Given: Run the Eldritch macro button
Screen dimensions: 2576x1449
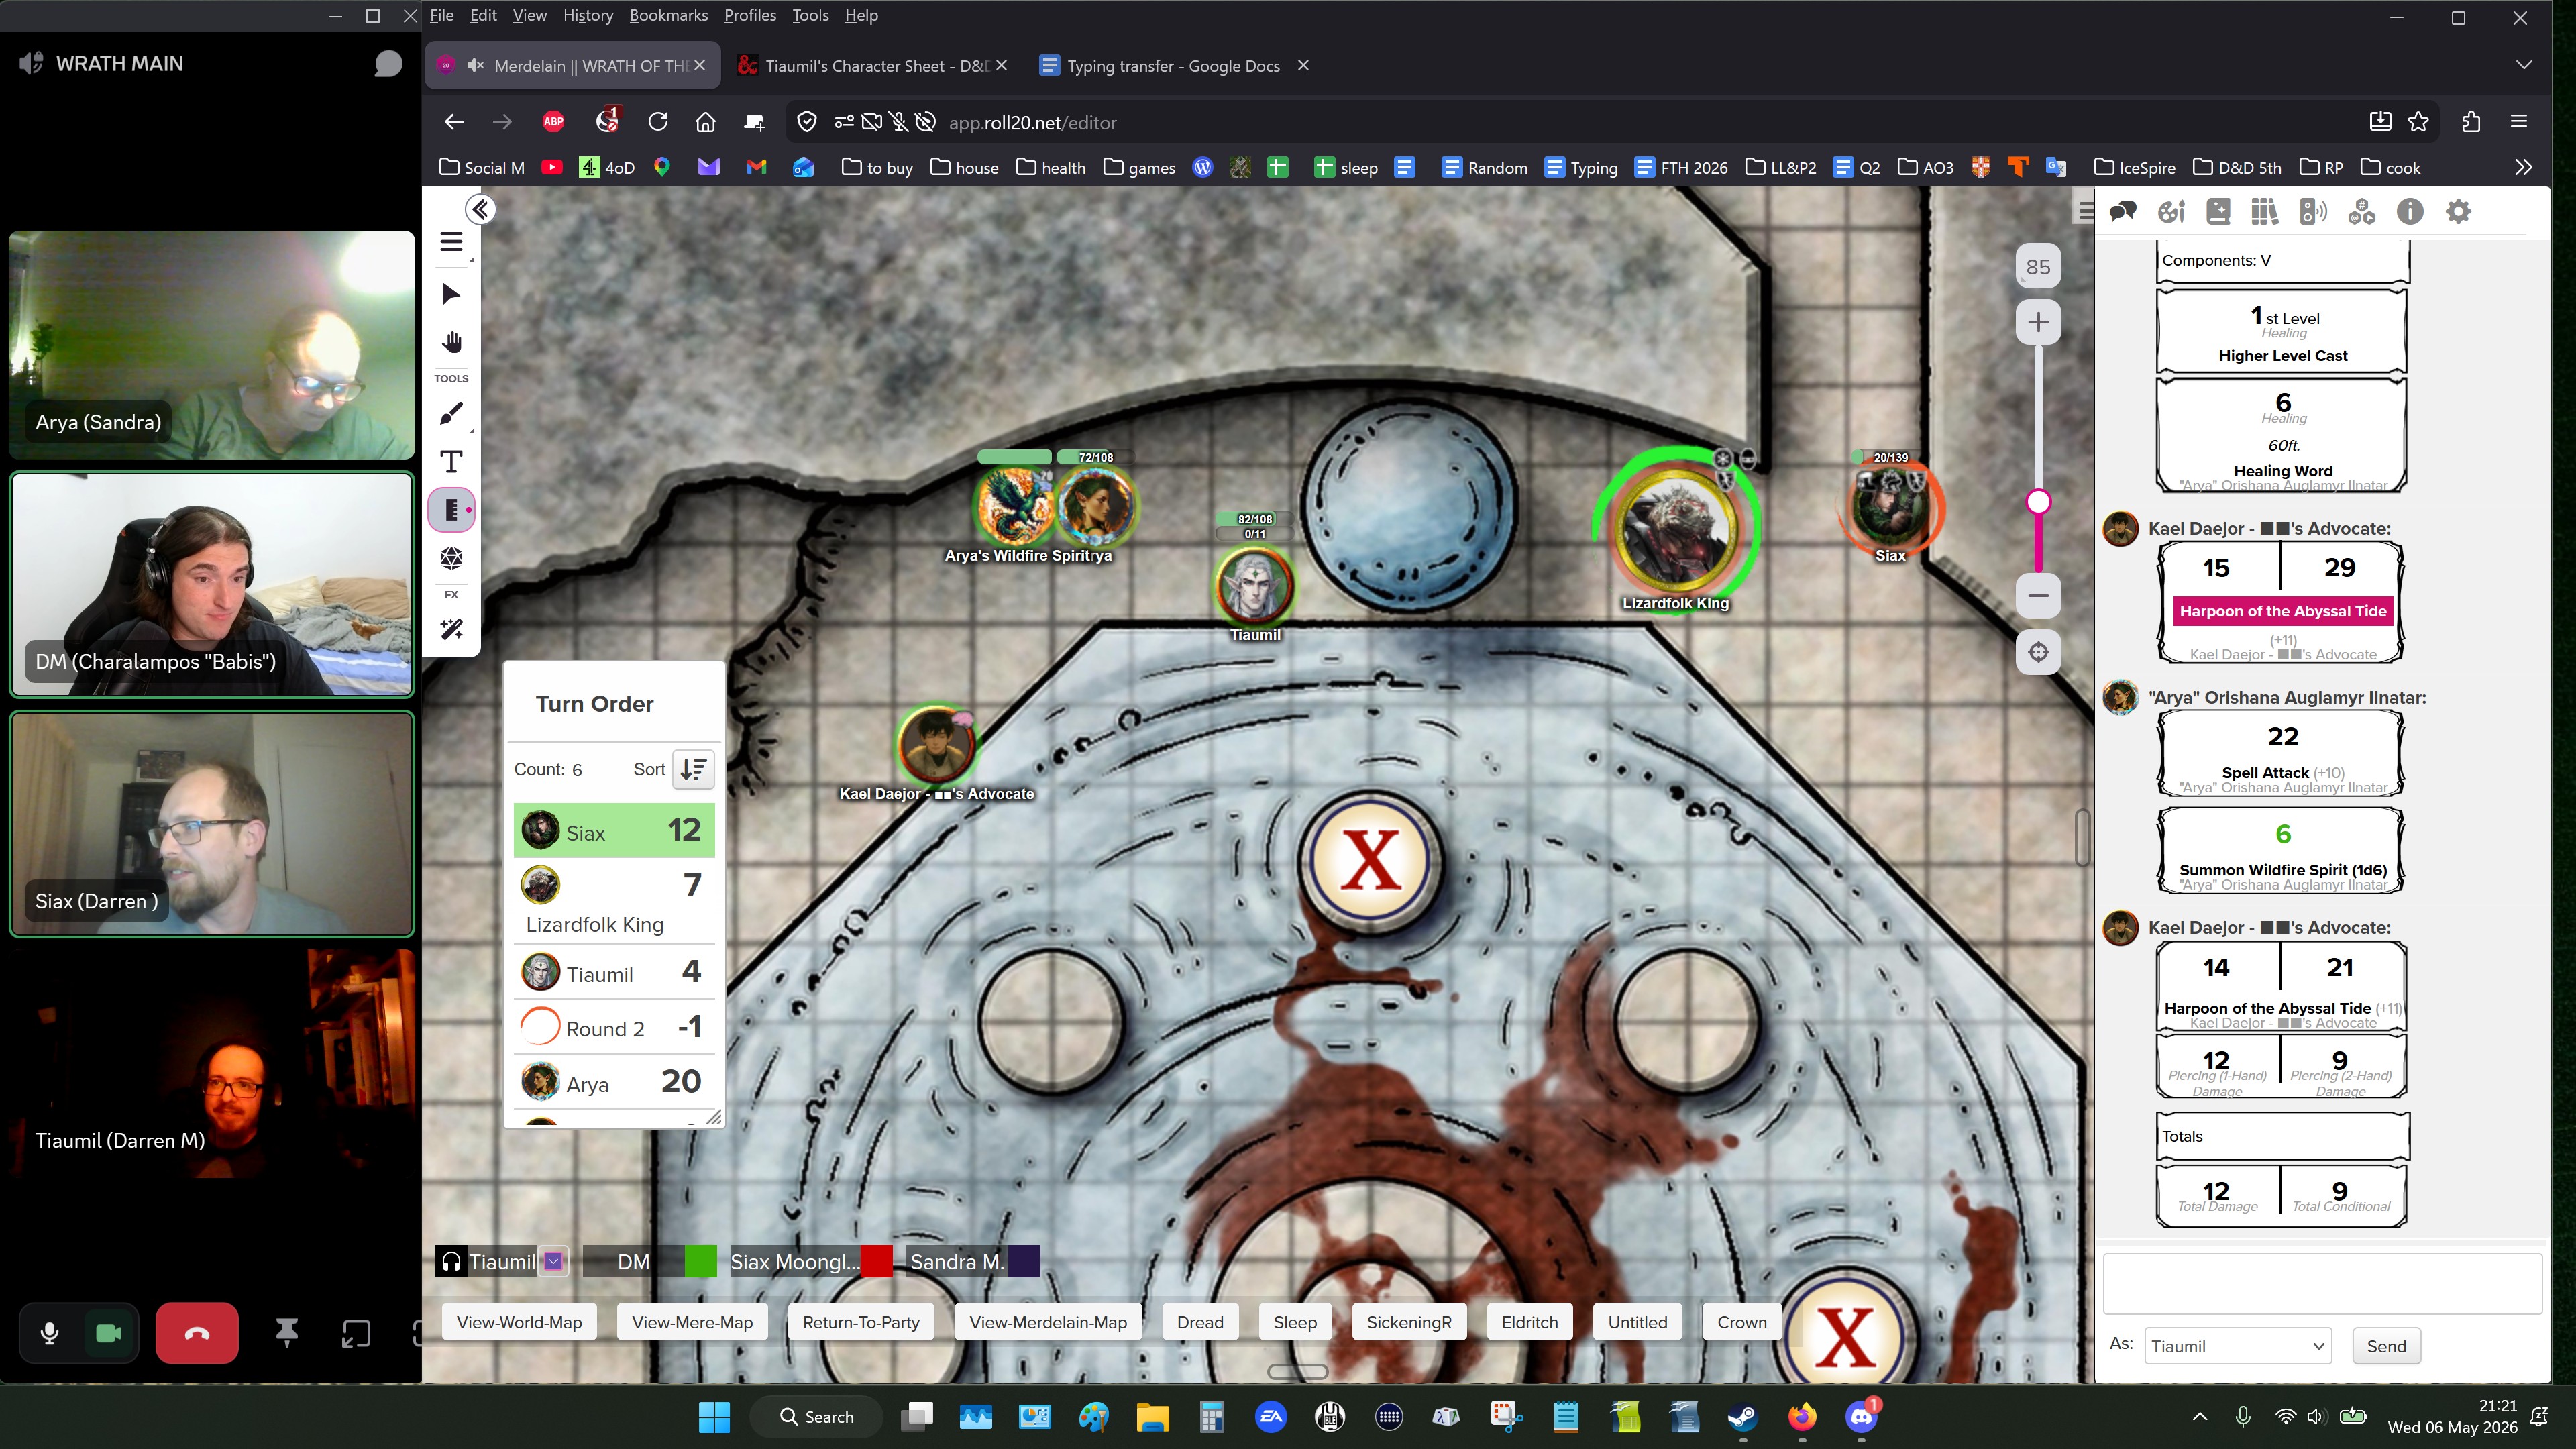Looking at the screenshot, I should (1529, 1322).
